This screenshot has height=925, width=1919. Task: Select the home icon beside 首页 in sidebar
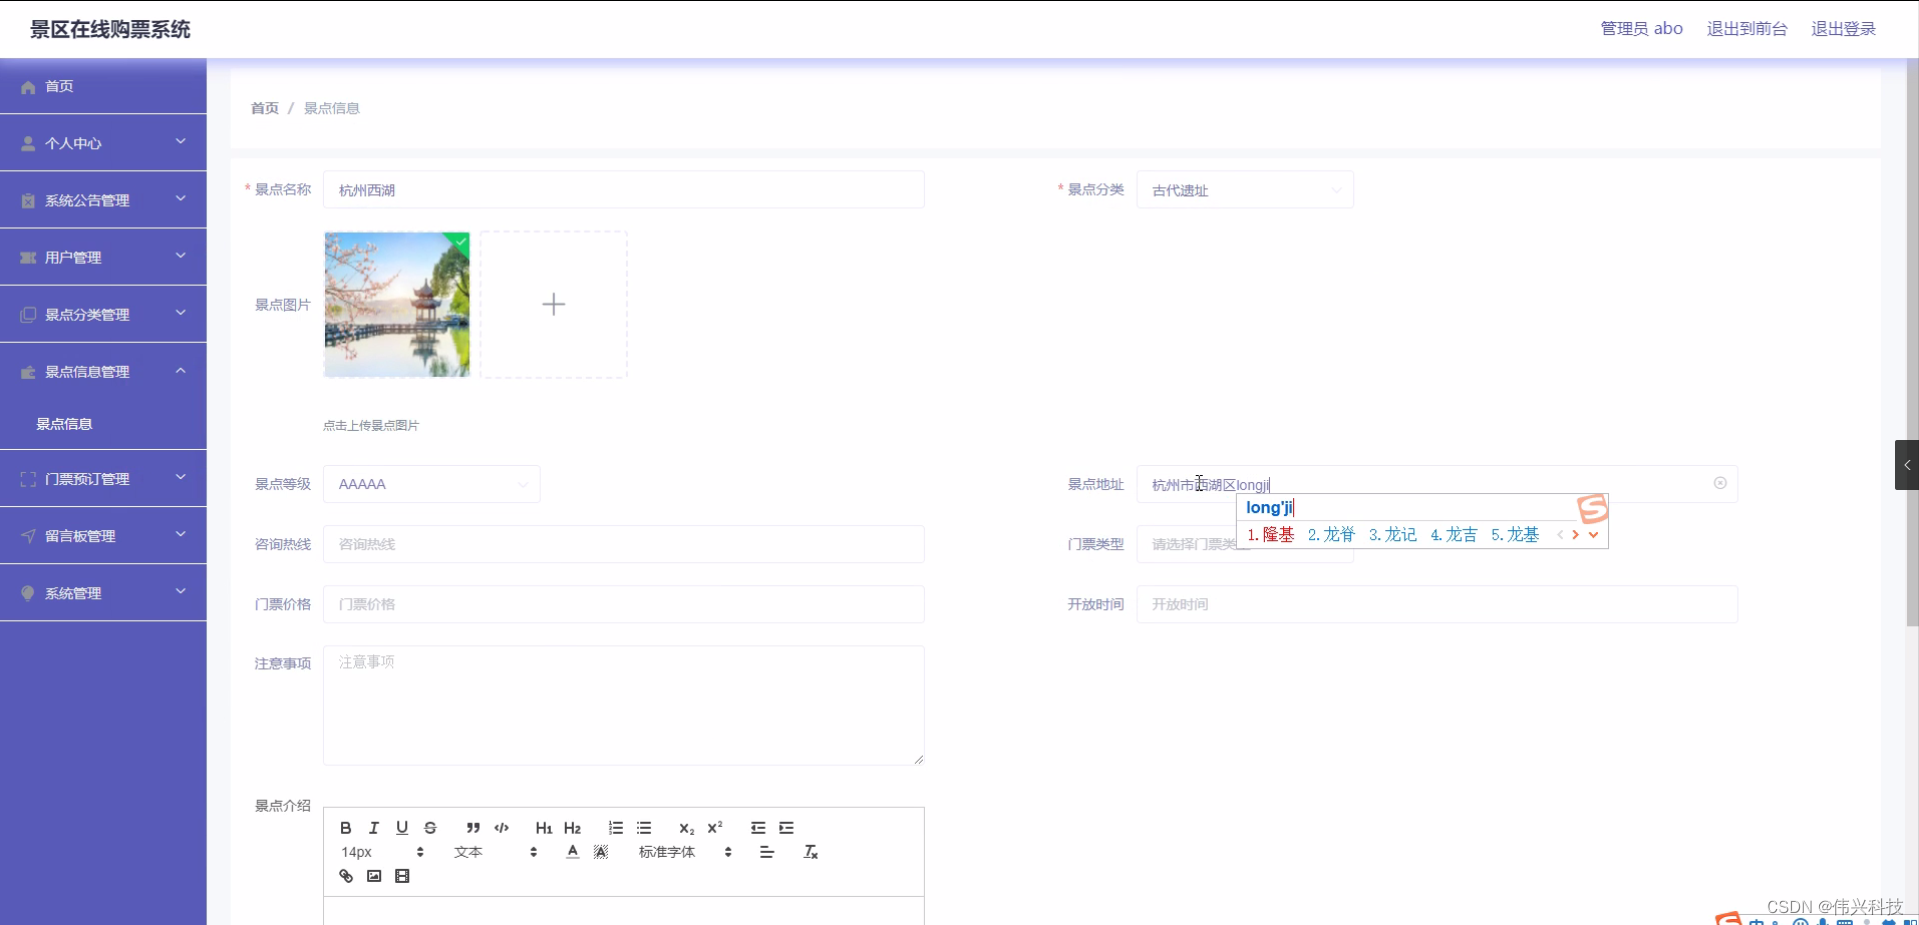(x=27, y=87)
